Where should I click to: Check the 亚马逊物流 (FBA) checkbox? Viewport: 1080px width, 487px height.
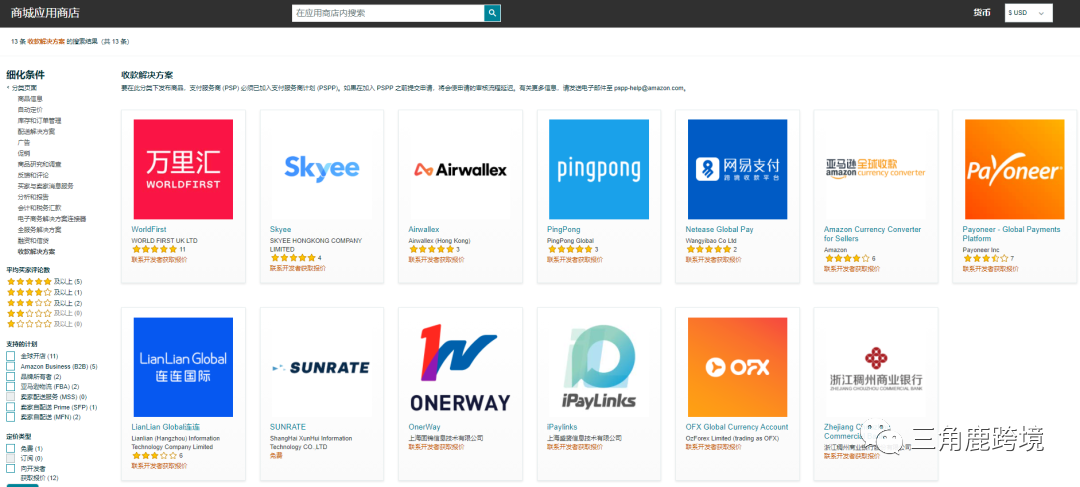click(10, 386)
